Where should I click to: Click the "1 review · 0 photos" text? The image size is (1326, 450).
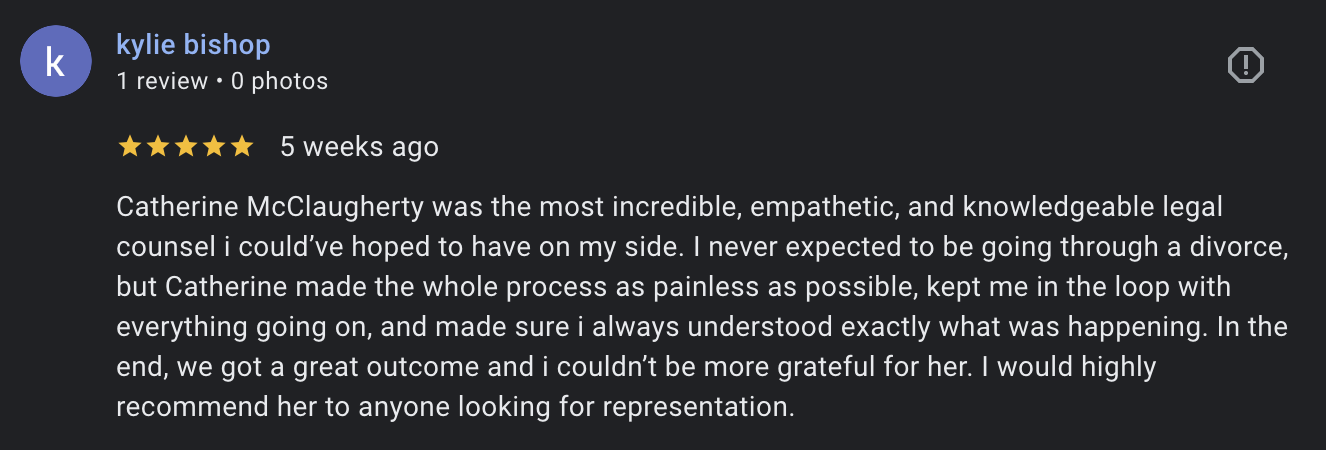[x=222, y=81]
